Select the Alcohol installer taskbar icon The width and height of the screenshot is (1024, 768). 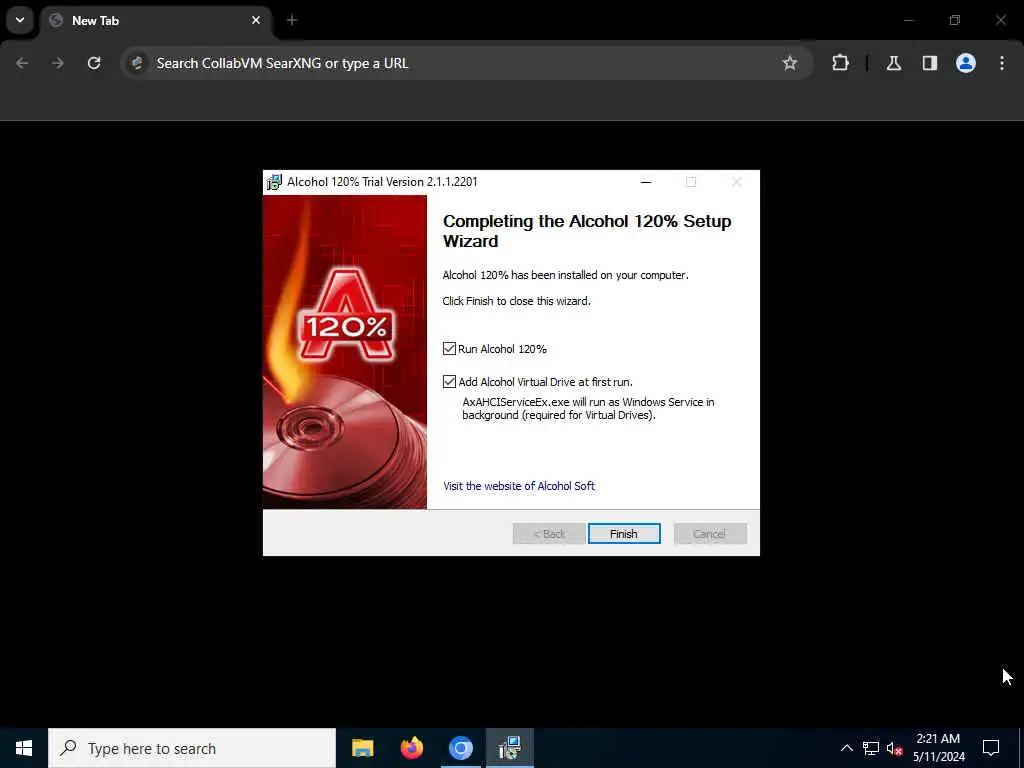click(x=509, y=748)
